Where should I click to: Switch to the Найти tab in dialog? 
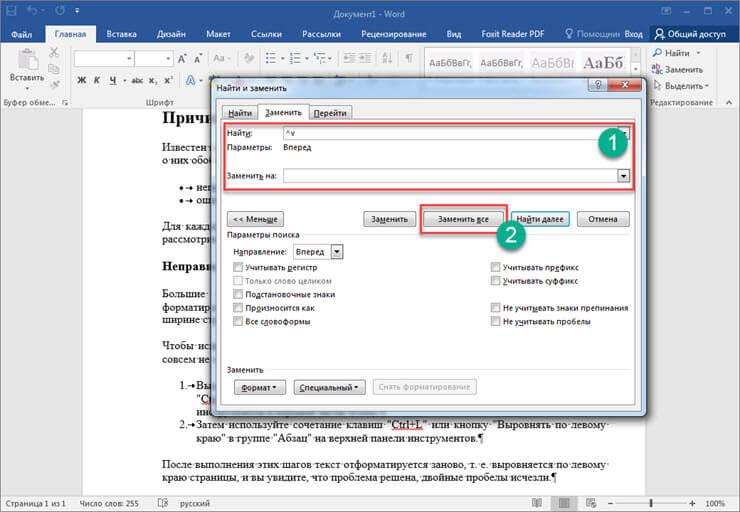click(x=240, y=113)
